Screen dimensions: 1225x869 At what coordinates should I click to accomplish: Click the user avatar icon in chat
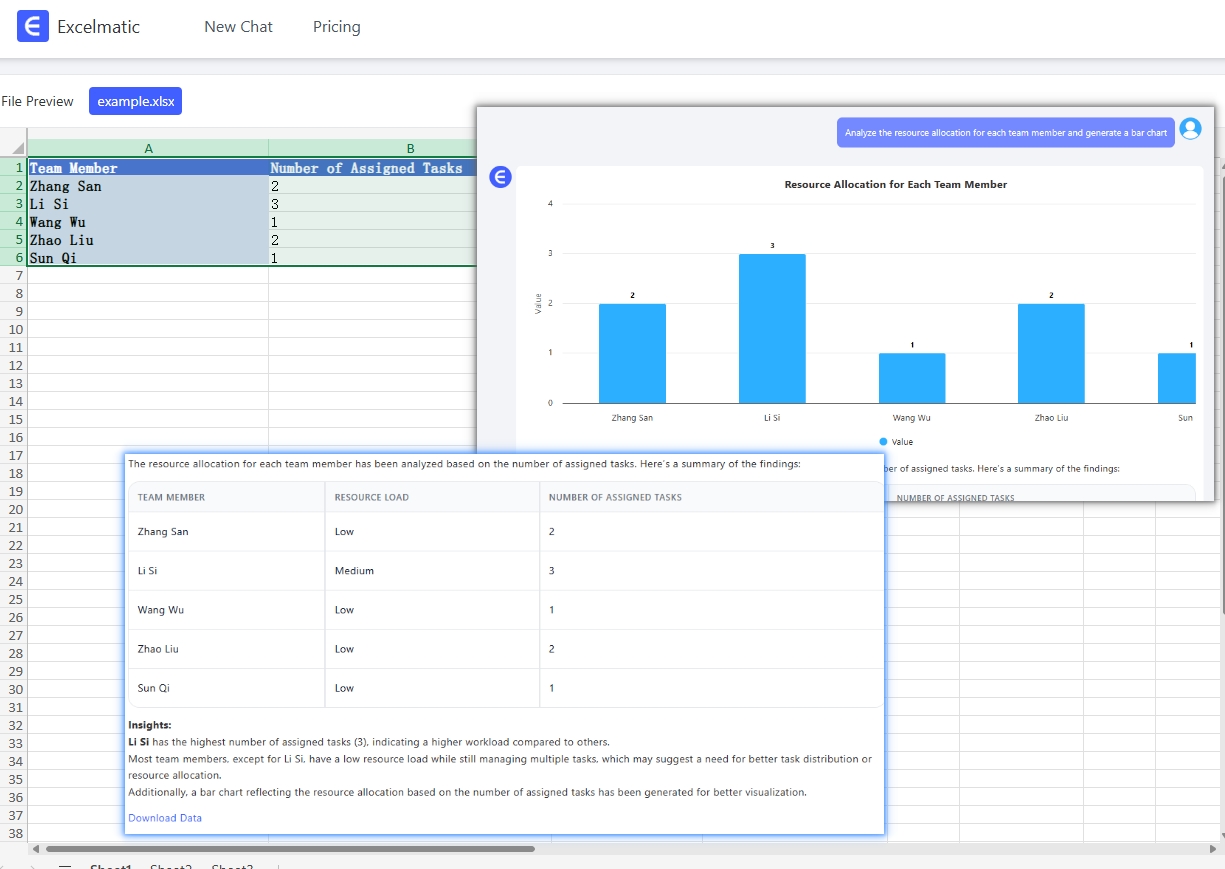pos(1190,129)
